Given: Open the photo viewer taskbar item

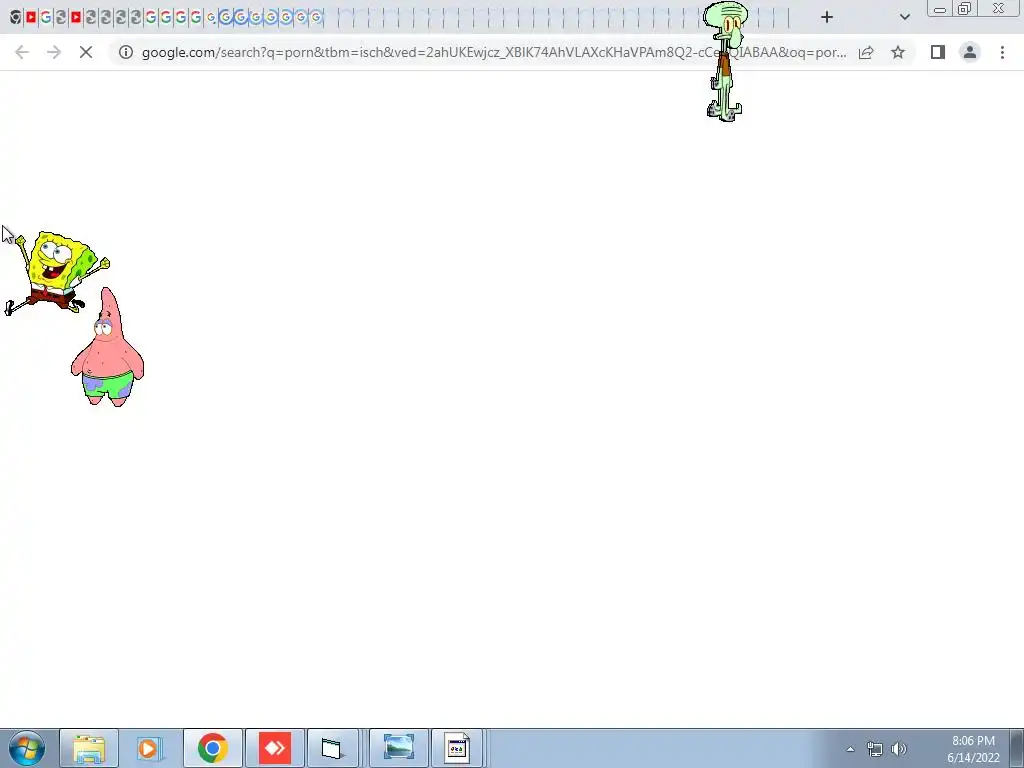Looking at the screenshot, I should [399, 748].
